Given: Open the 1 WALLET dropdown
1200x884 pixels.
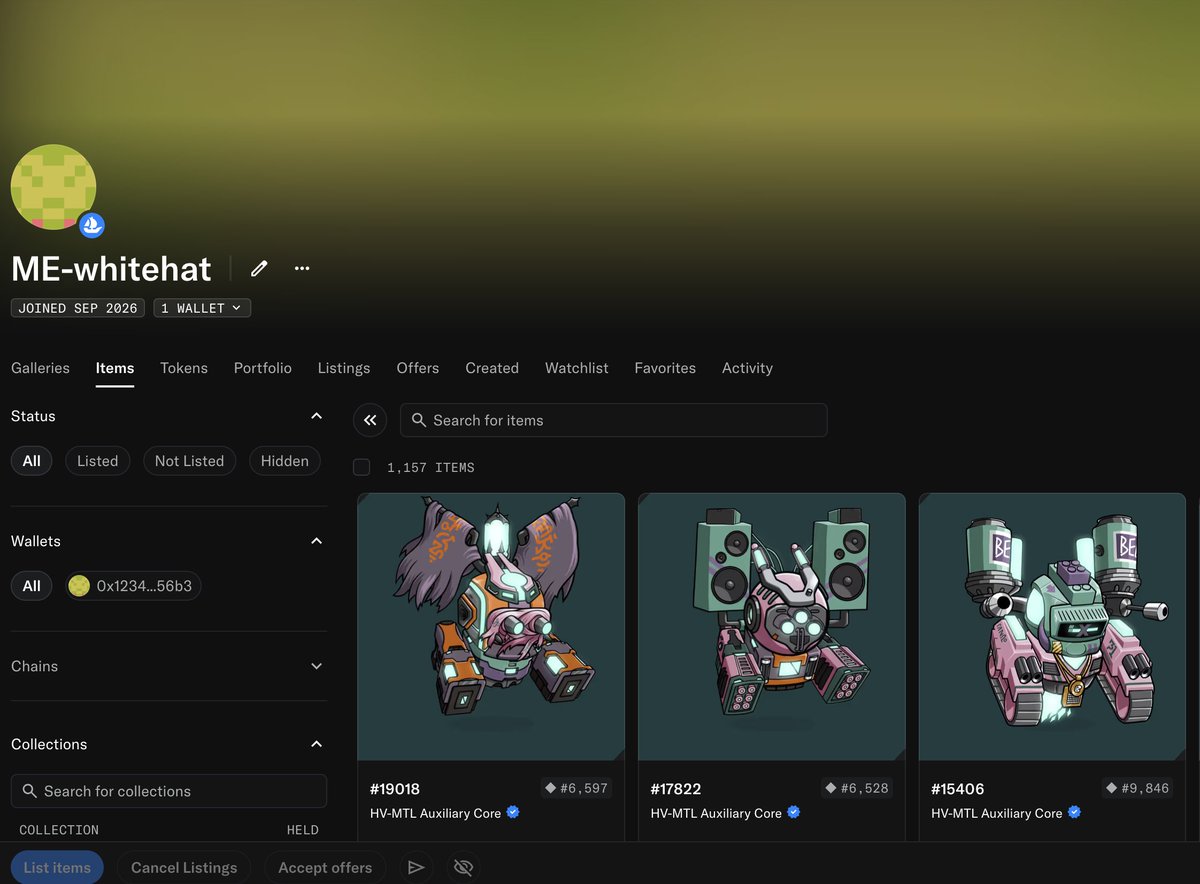Looking at the screenshot, I should pos(202,308).
